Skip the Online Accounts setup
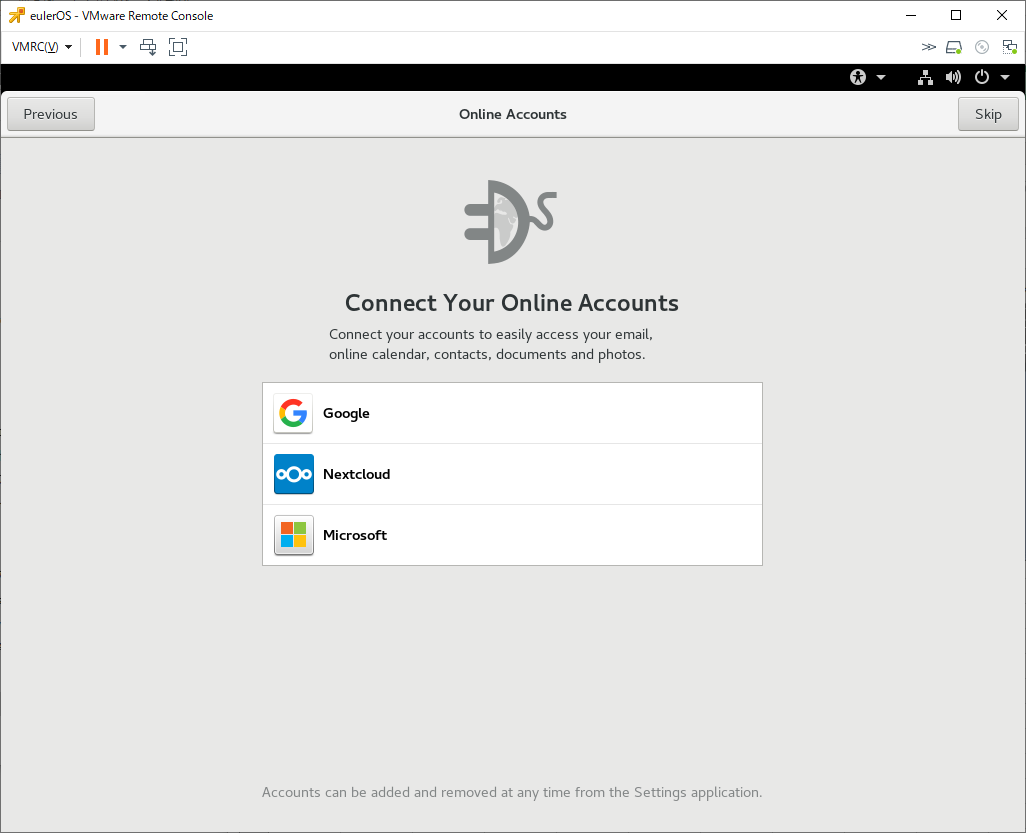Image resolution: width=1026 pixels, height=833 pixels. [x=988, y=114]
